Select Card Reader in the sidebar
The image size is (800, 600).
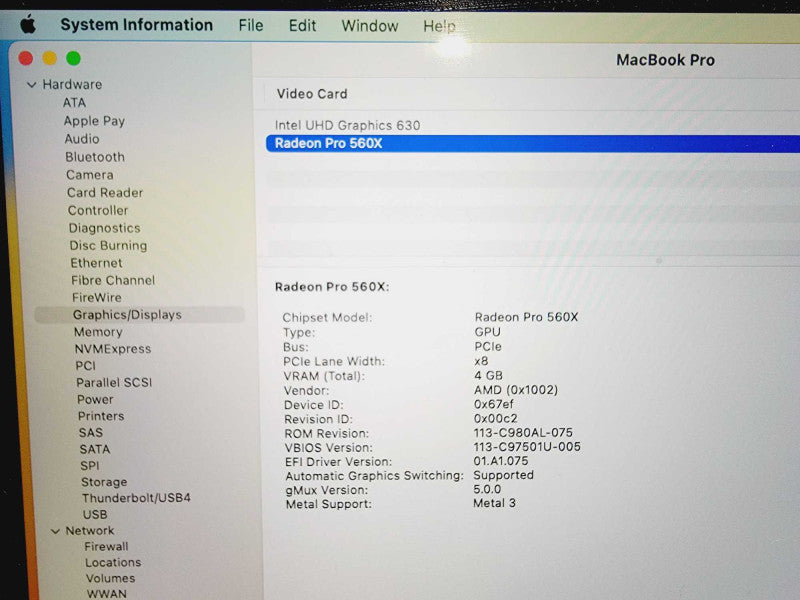[105, 192]
